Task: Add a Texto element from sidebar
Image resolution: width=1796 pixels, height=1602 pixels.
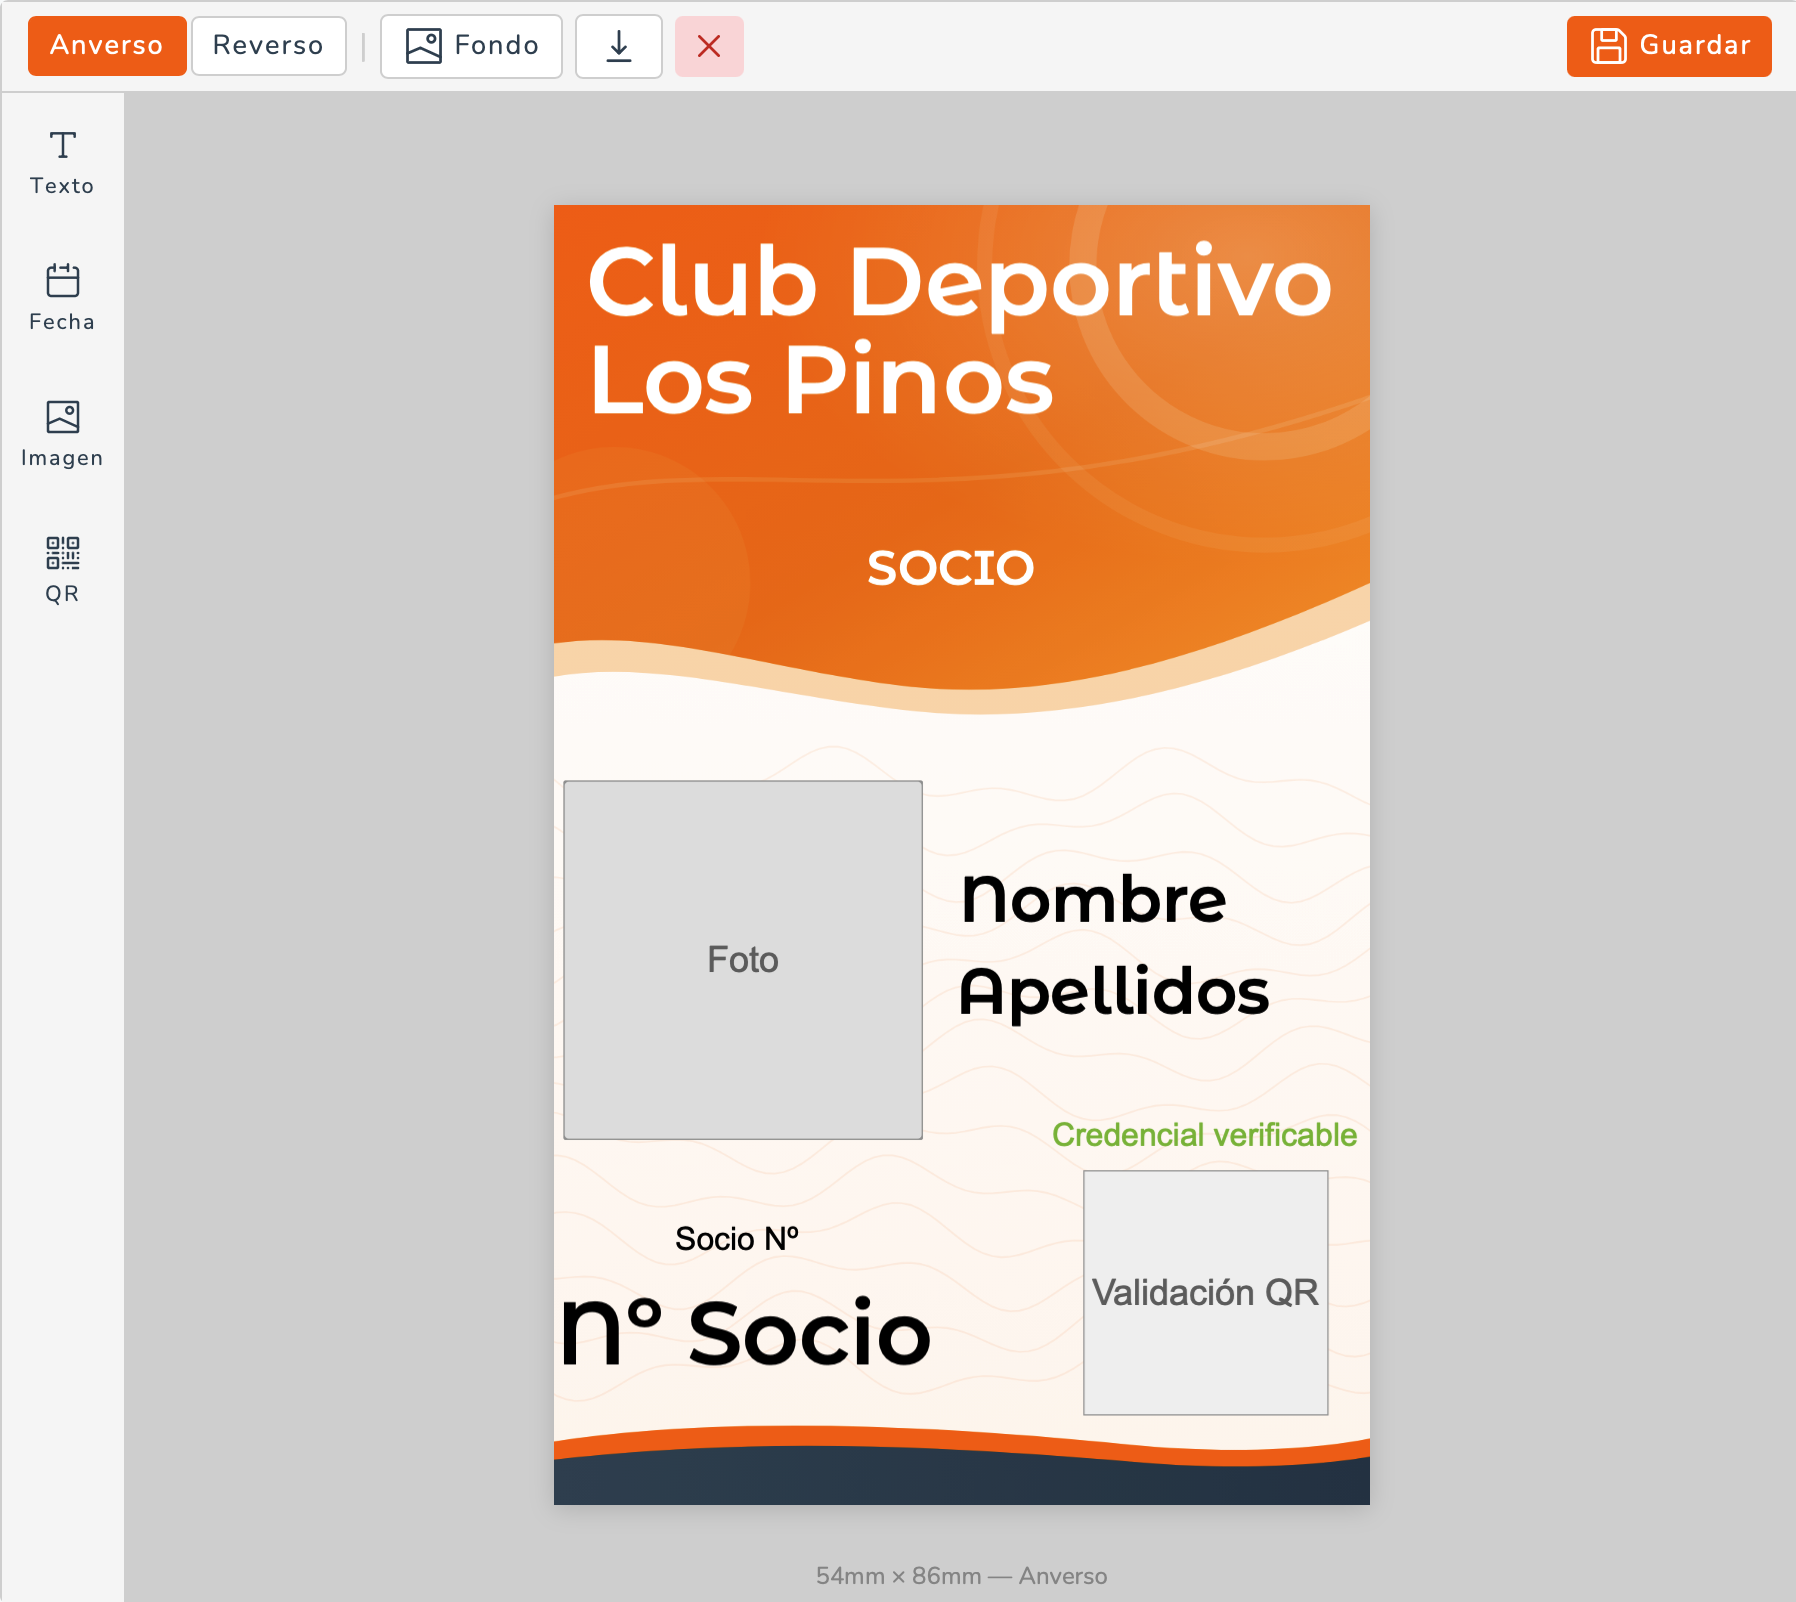Action: 62,163
